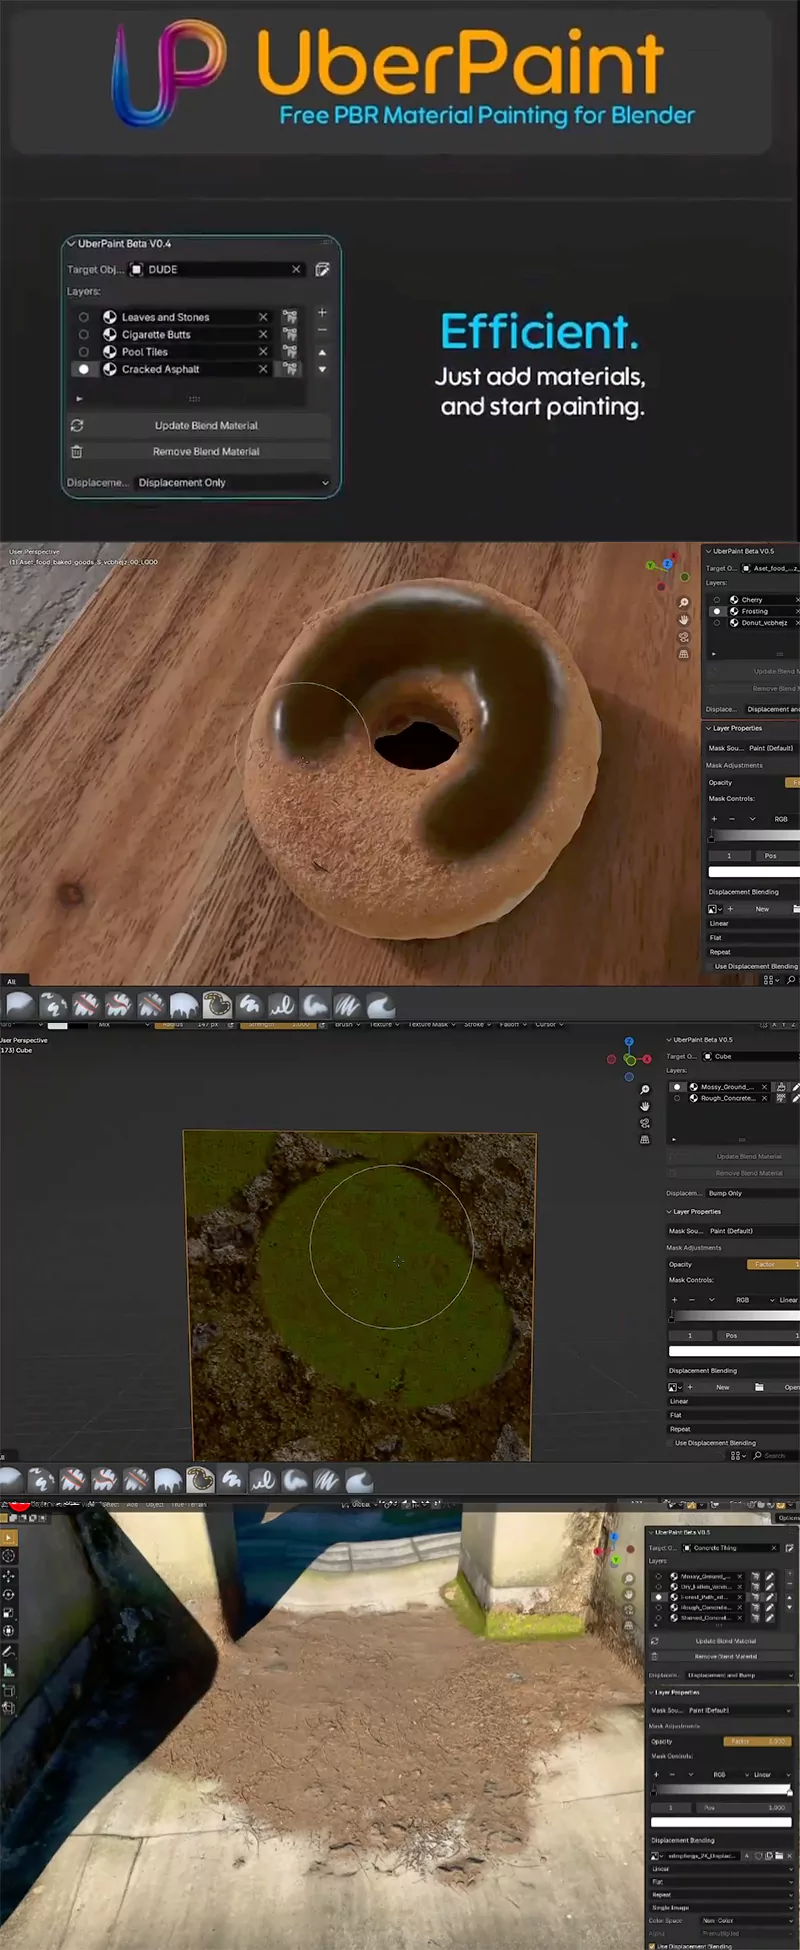
Task: Click New image button in cube Displacement Blending
Action: 722,1387
